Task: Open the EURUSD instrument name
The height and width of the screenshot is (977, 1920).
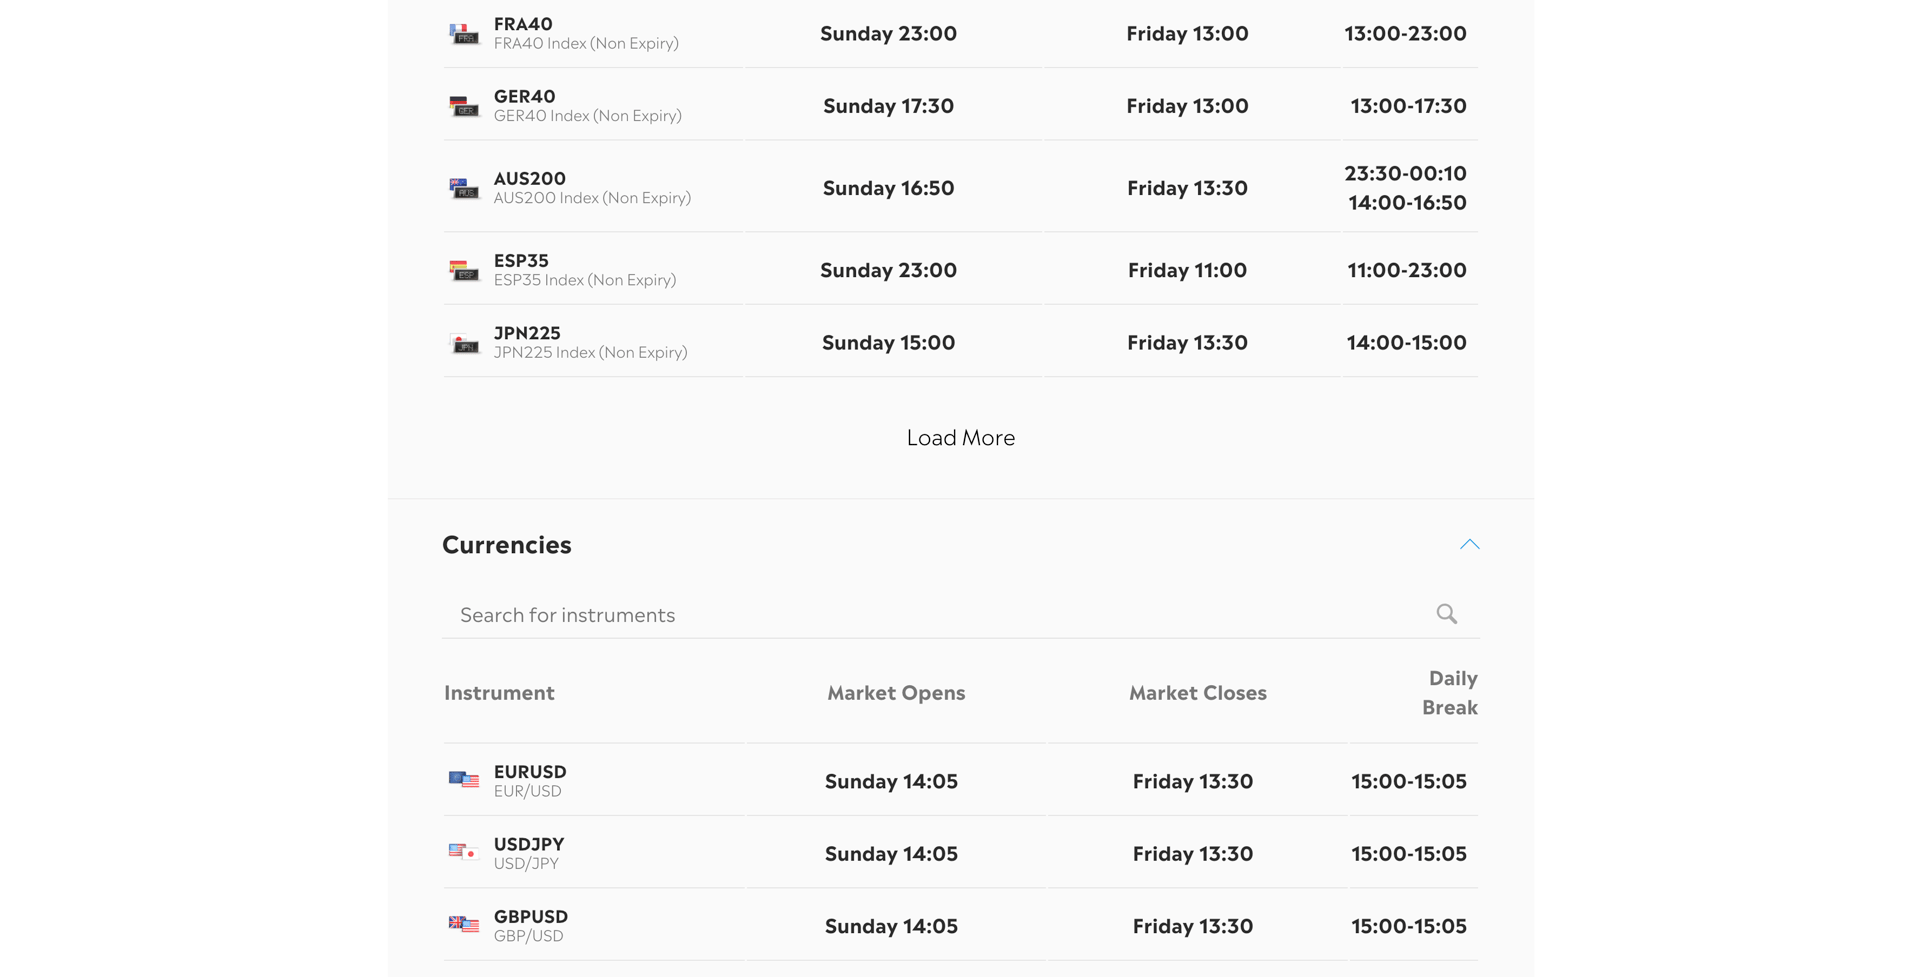Action: coord(530,771)
